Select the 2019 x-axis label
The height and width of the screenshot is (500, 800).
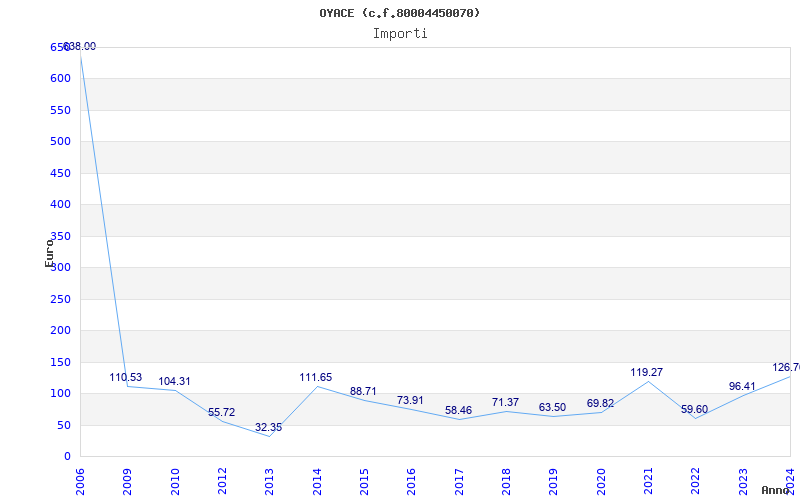tap(554, 482)
